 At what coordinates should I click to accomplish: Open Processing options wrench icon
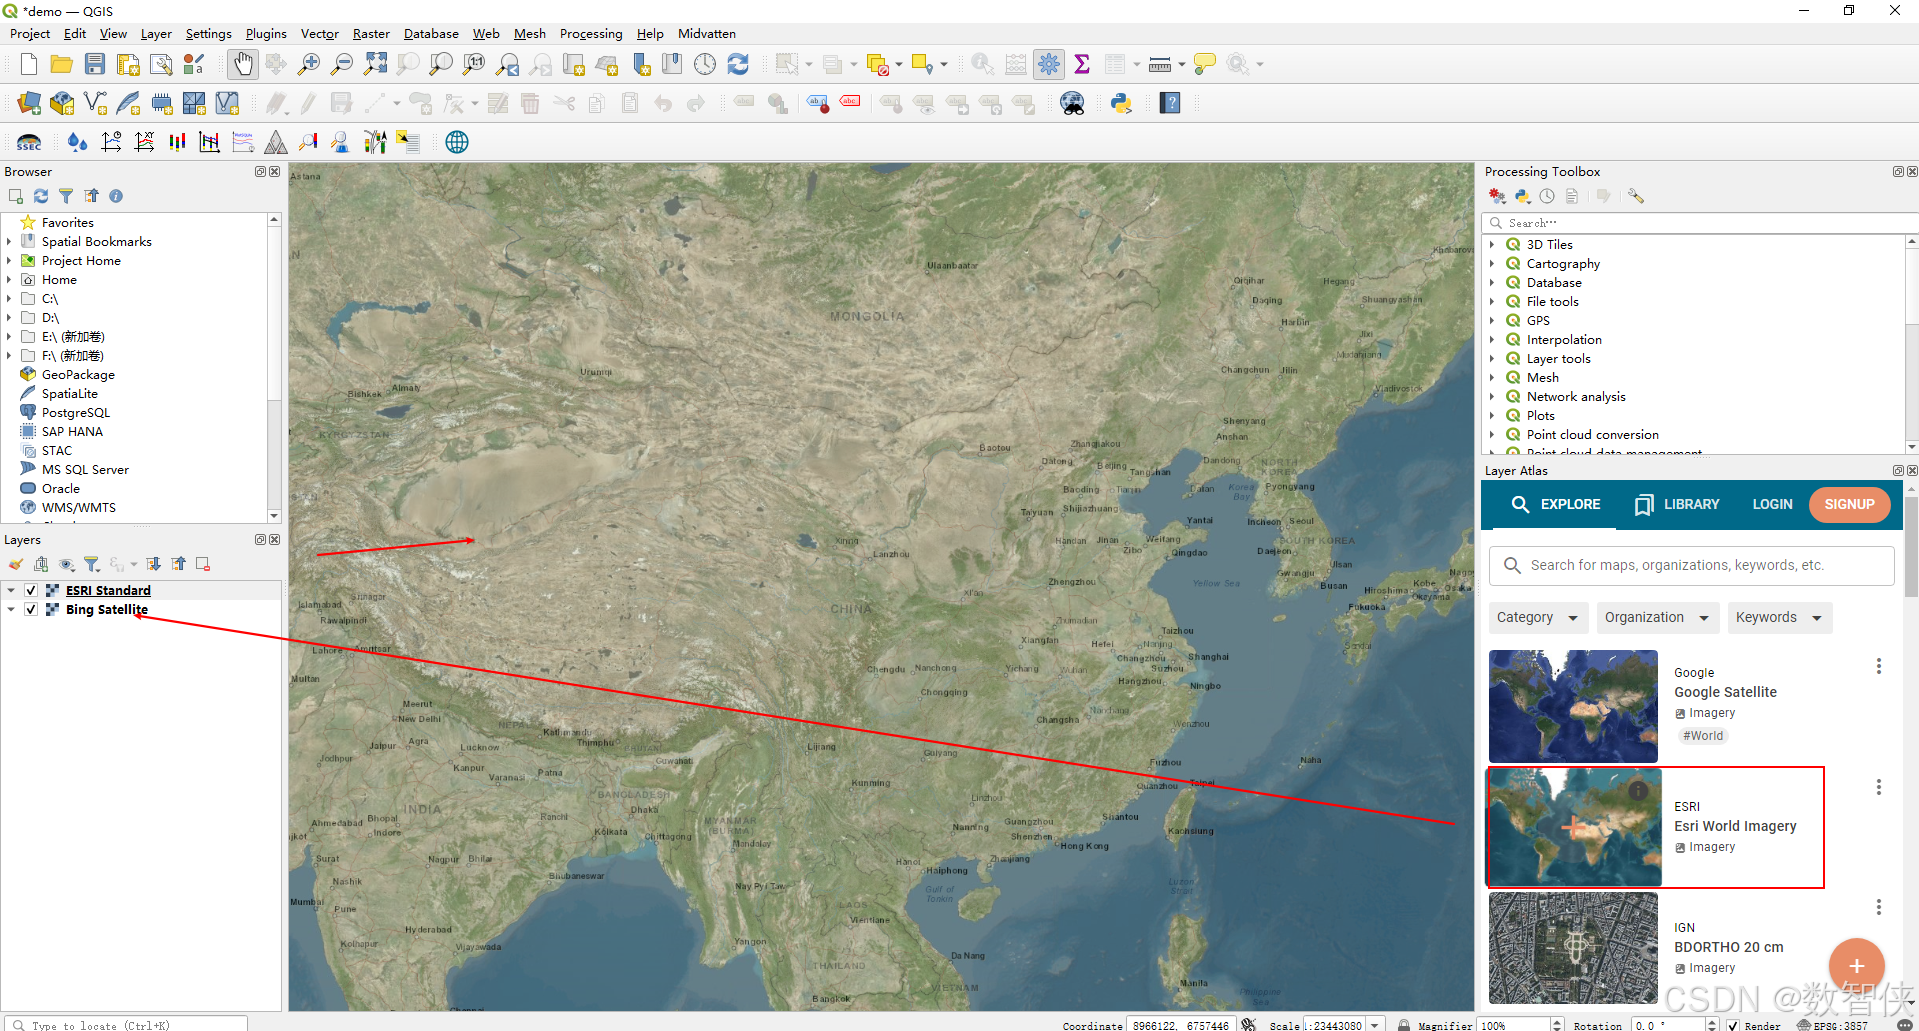click(x=1636, y=196)
